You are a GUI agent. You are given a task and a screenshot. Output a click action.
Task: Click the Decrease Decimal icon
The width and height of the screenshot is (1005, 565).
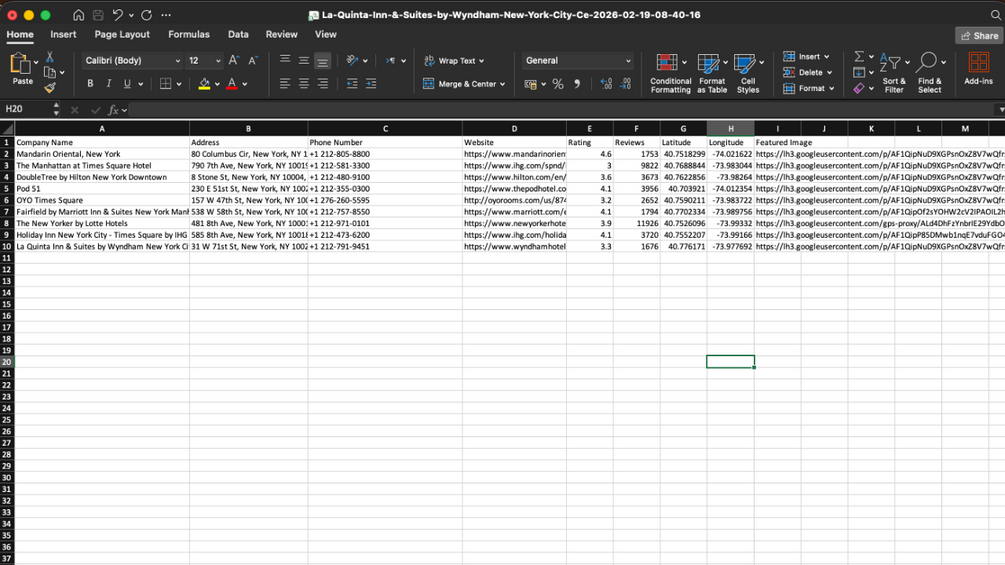pyautogui.click(x=626, y=84)
